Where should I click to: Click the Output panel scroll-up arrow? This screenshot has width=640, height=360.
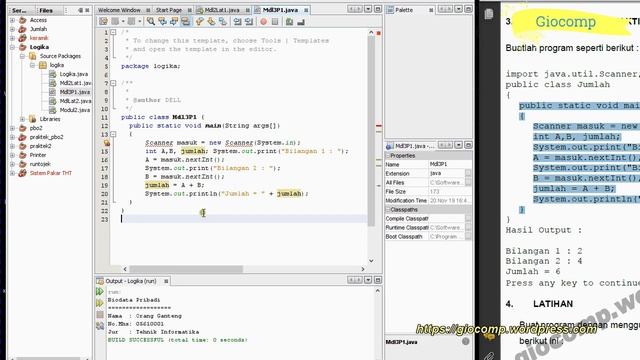378,291
